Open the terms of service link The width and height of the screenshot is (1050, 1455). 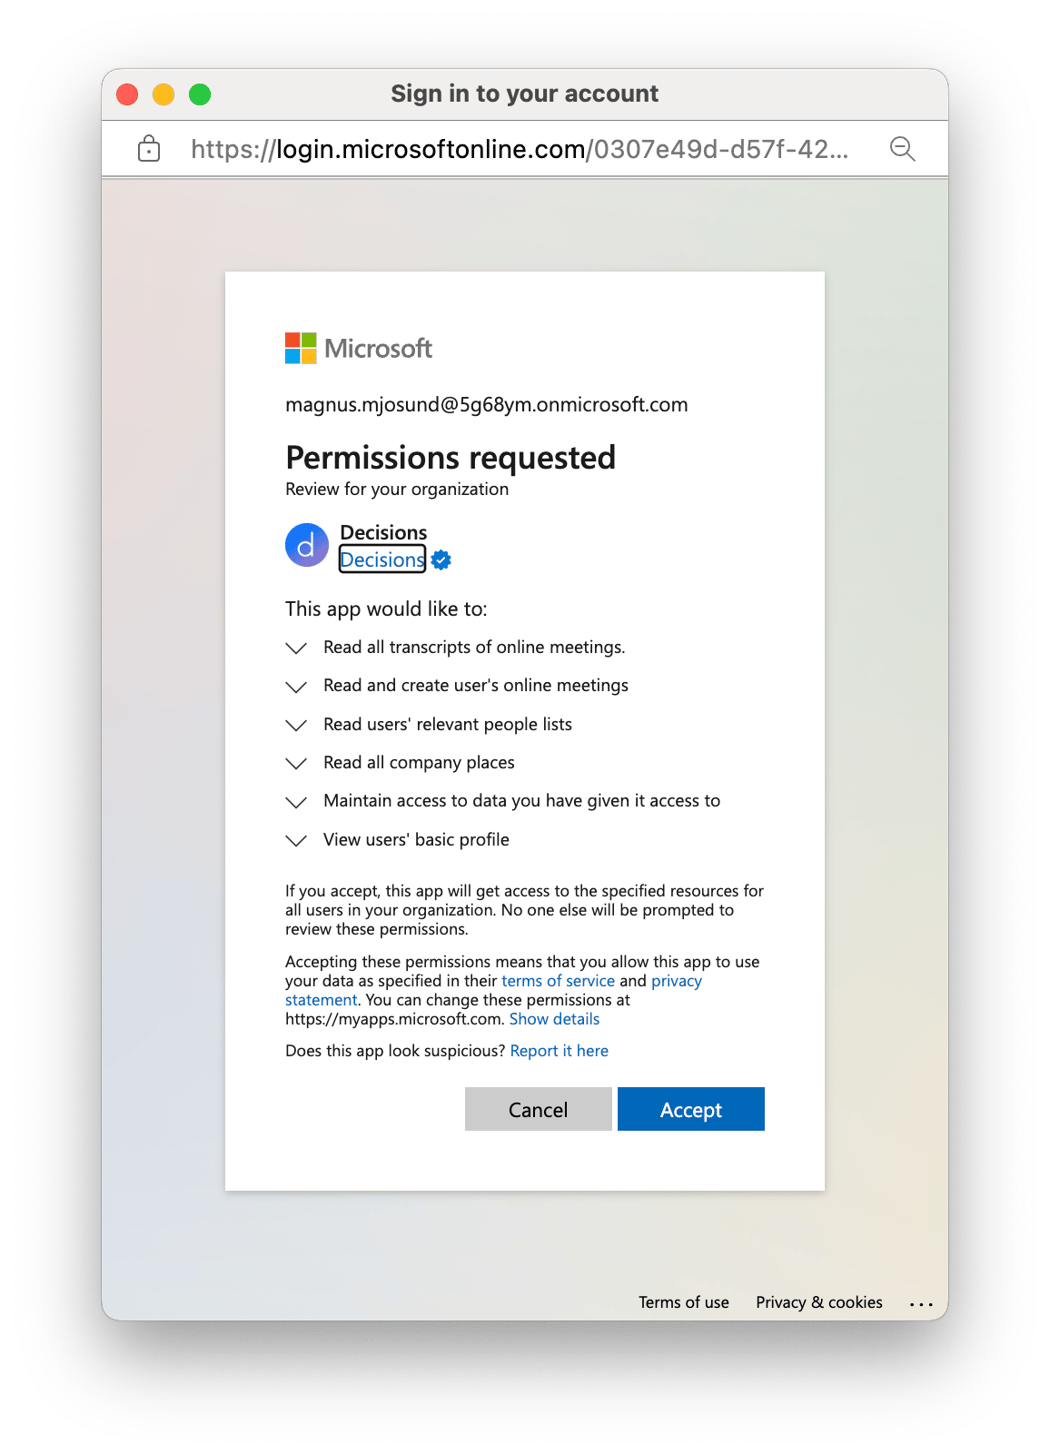[558, 981]
